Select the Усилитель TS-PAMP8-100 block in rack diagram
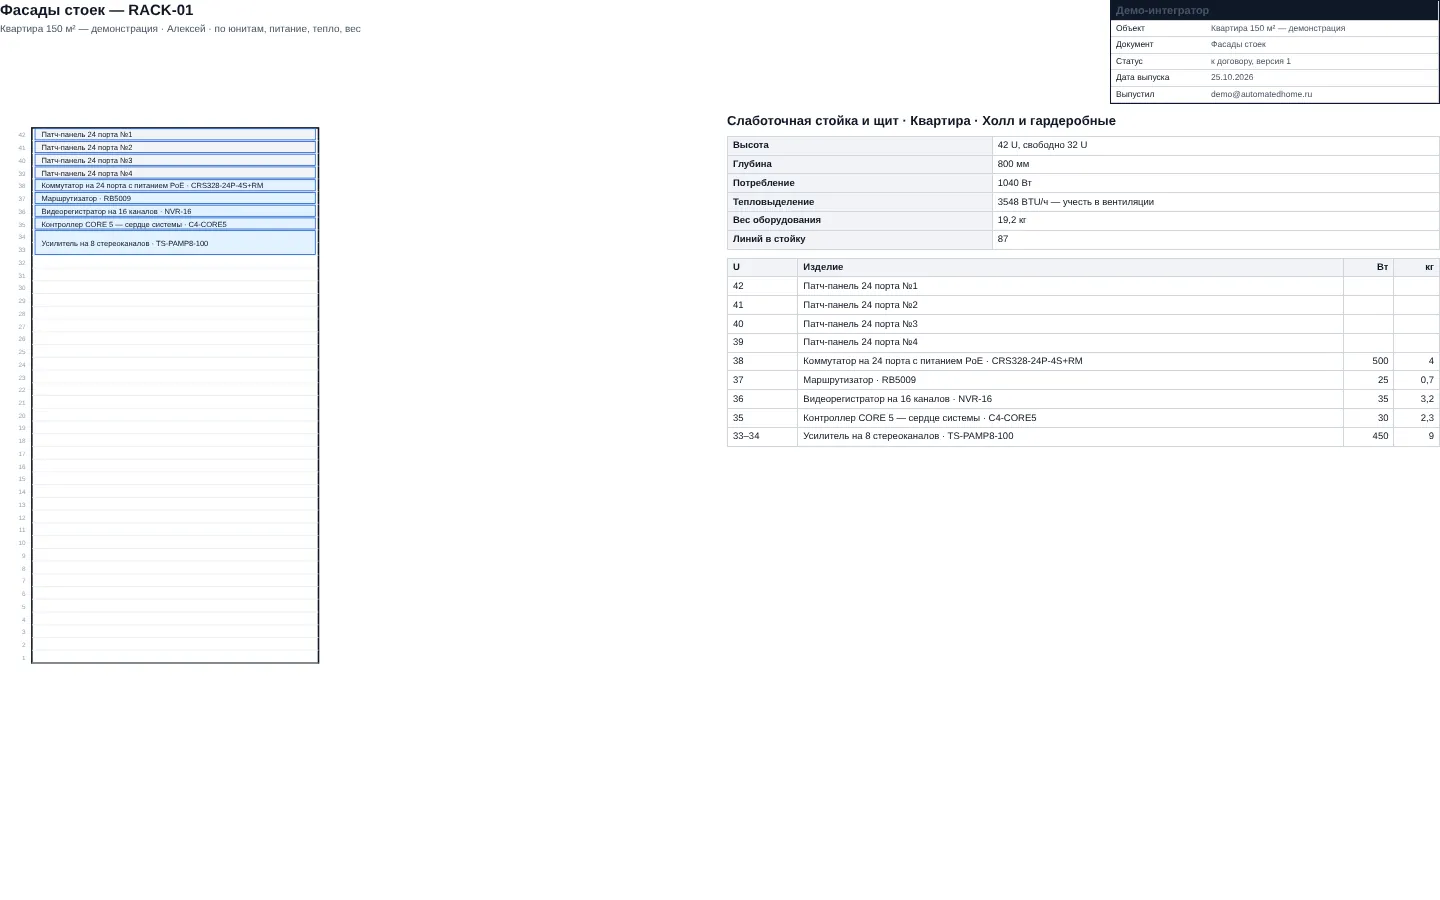The height and width of the screenshot is (900, 1440). [x=175, y=243]
